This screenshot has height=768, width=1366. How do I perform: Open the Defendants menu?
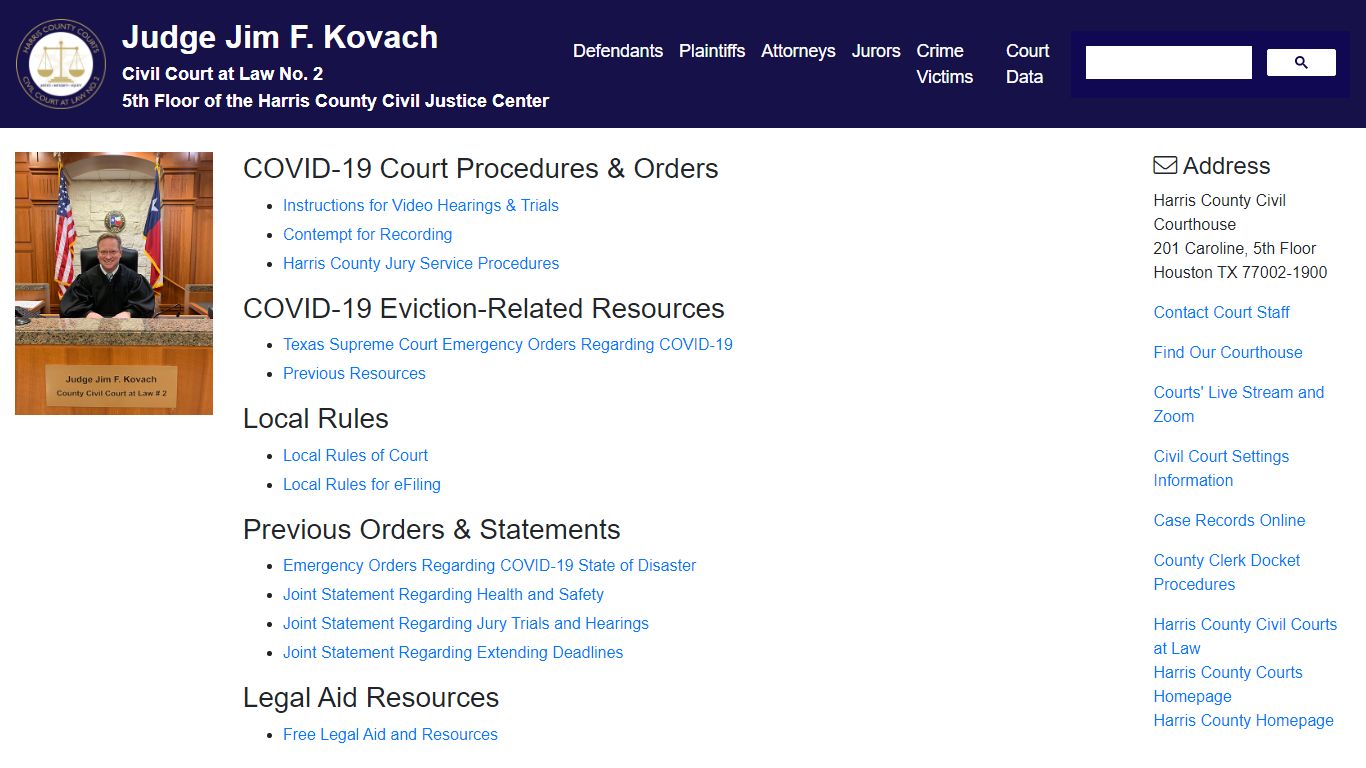(618, 51)
